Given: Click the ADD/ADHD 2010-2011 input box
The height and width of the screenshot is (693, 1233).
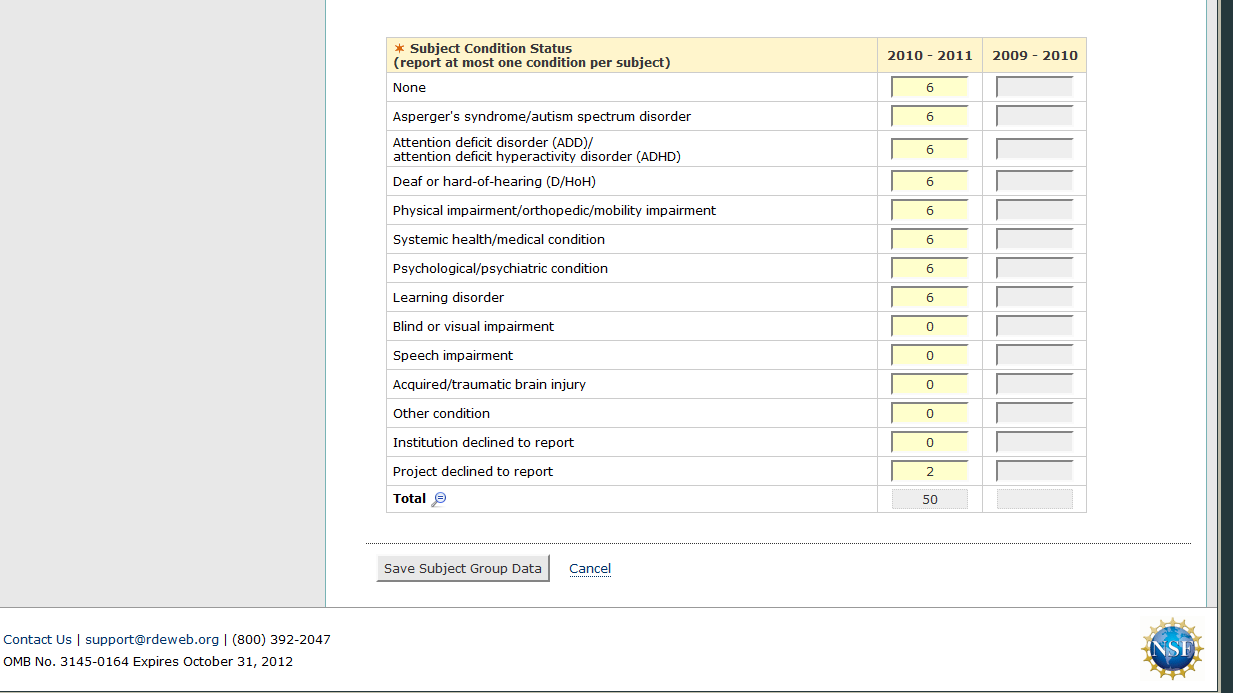Looking at the screenshot, I should [x=929, y=149].
